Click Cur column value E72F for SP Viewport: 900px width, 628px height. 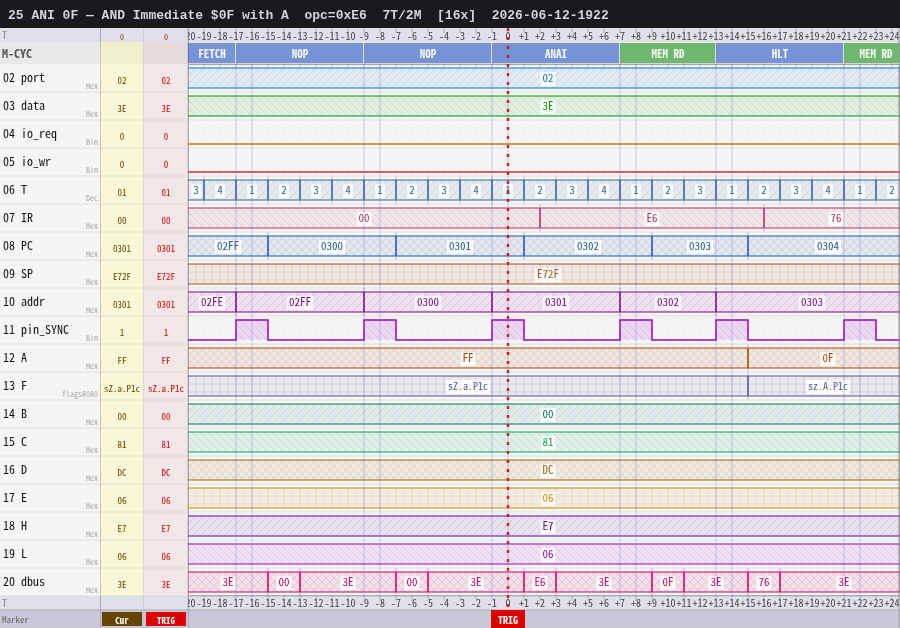click(x=122, y=277)
